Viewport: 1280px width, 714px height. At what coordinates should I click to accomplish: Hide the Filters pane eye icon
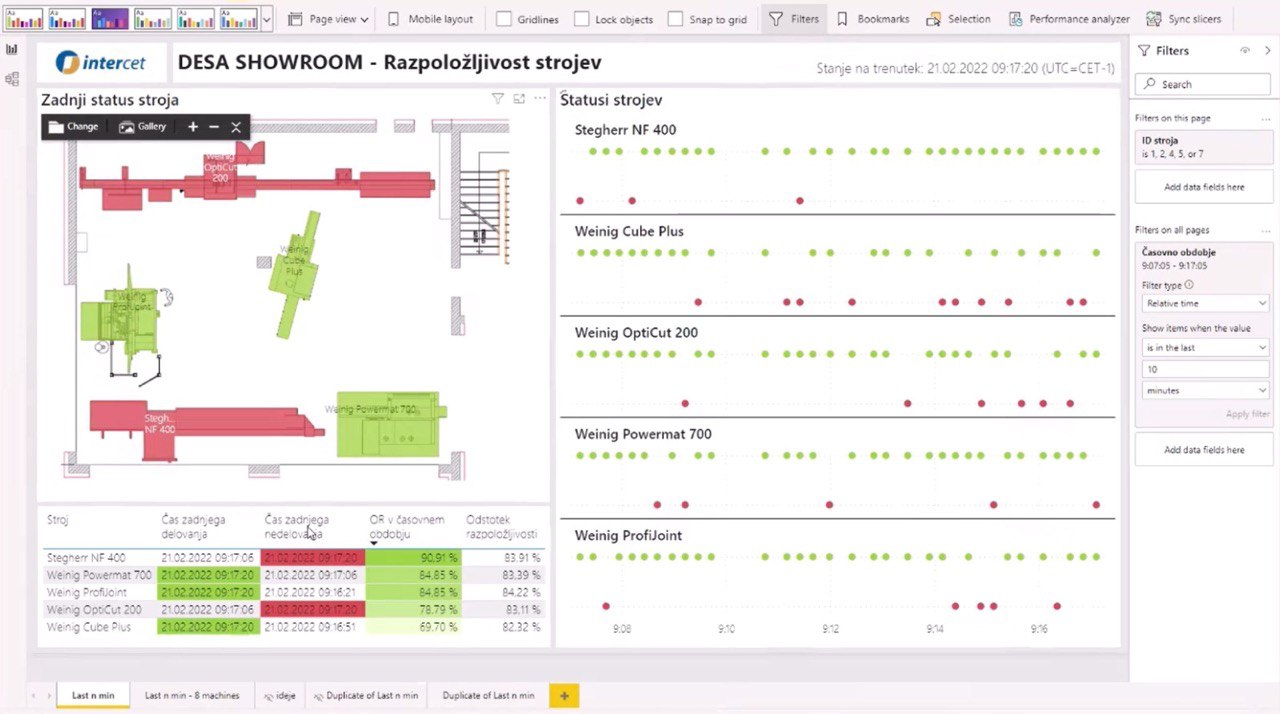tap(1245, 50)
